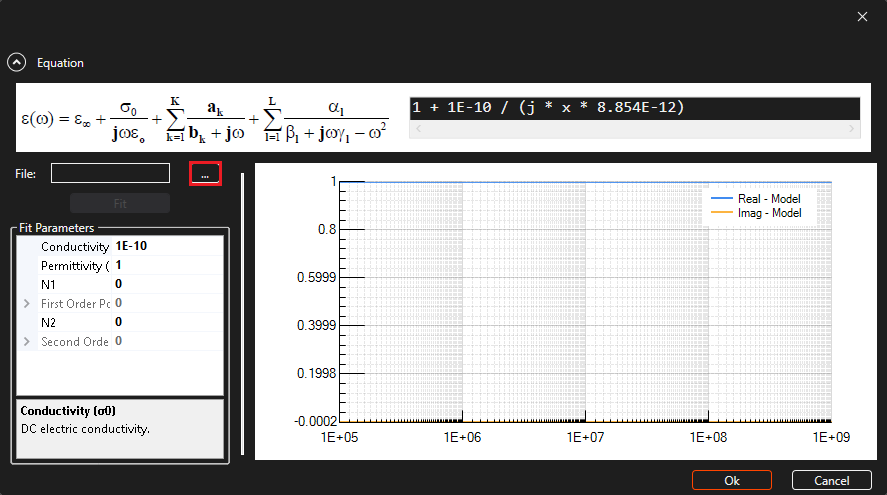
Task: Click right arrow of equation scrollbar
Action: [x=851, y=129]
